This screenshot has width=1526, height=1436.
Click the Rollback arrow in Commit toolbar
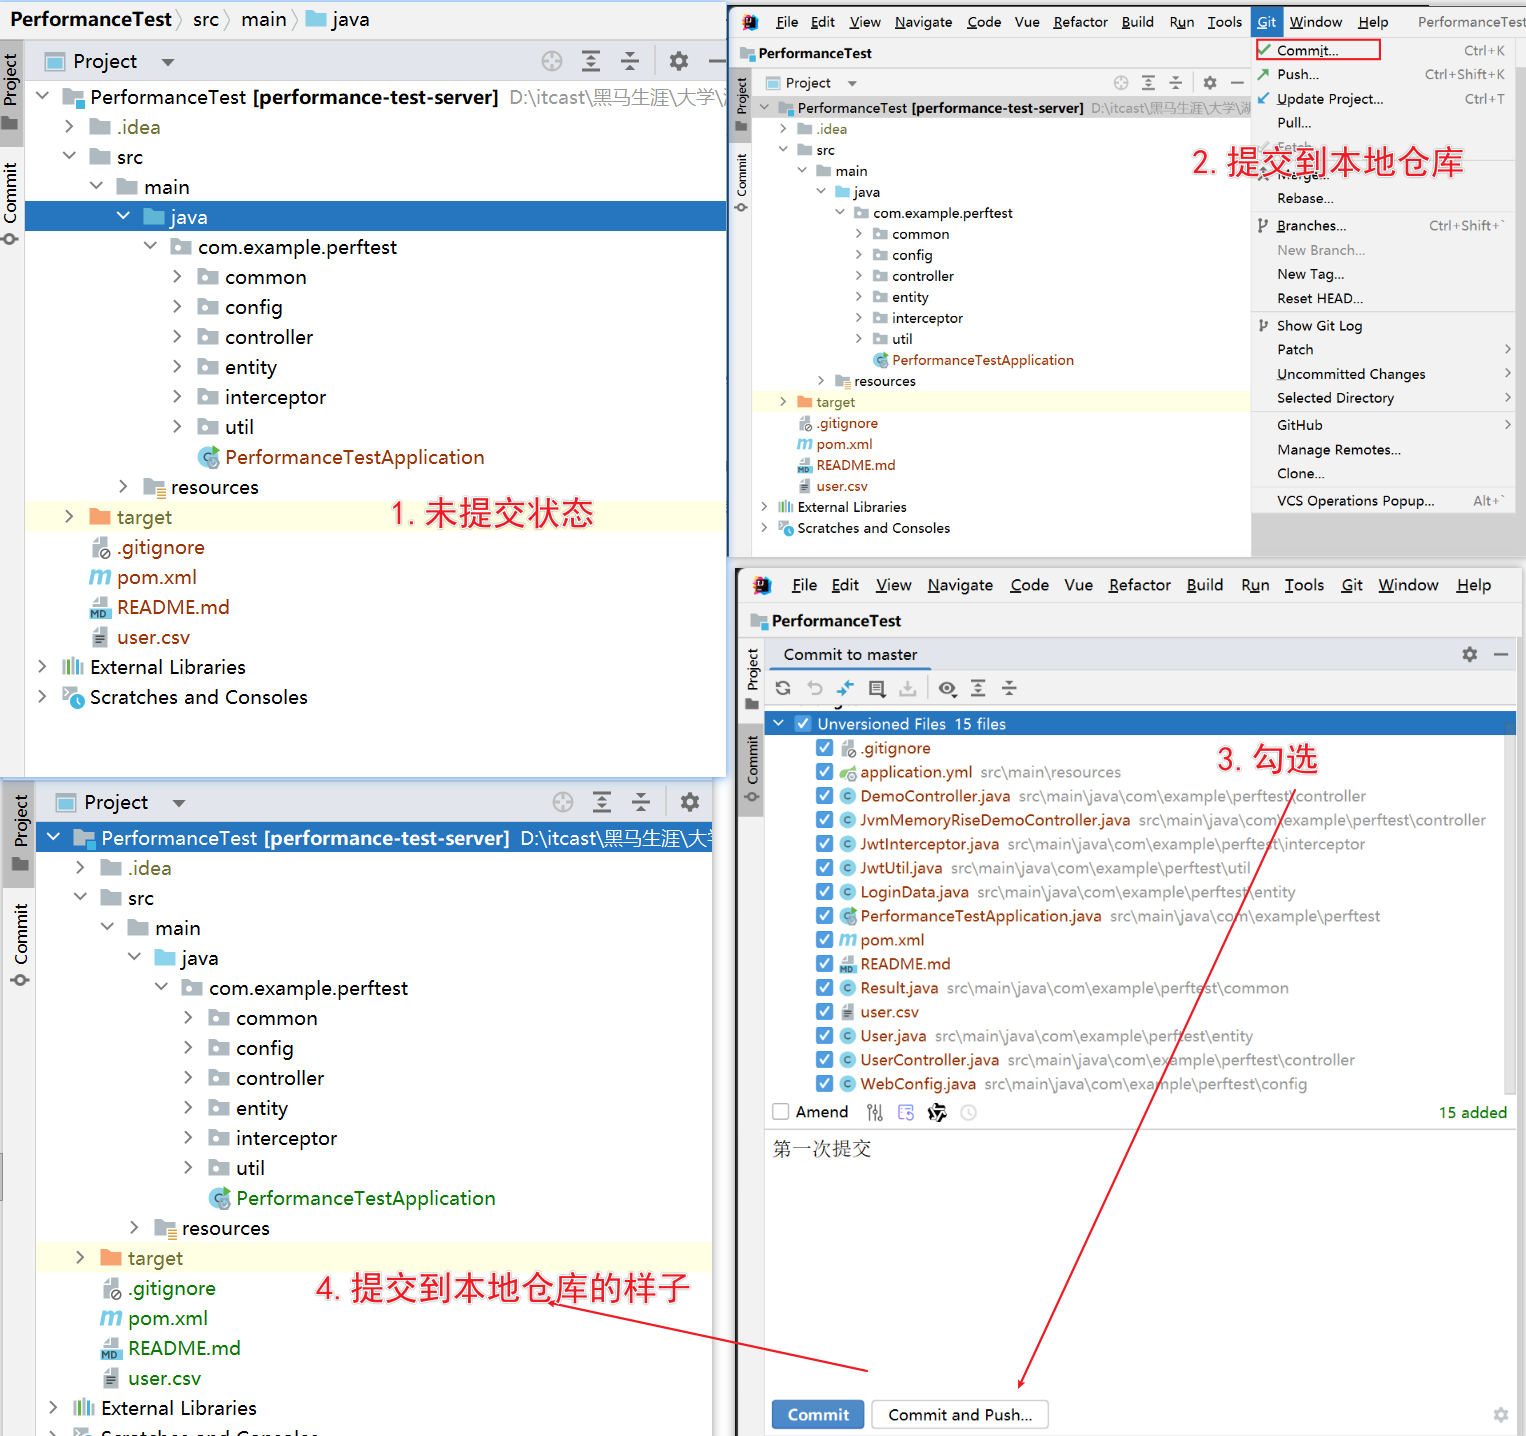(815, 688)
